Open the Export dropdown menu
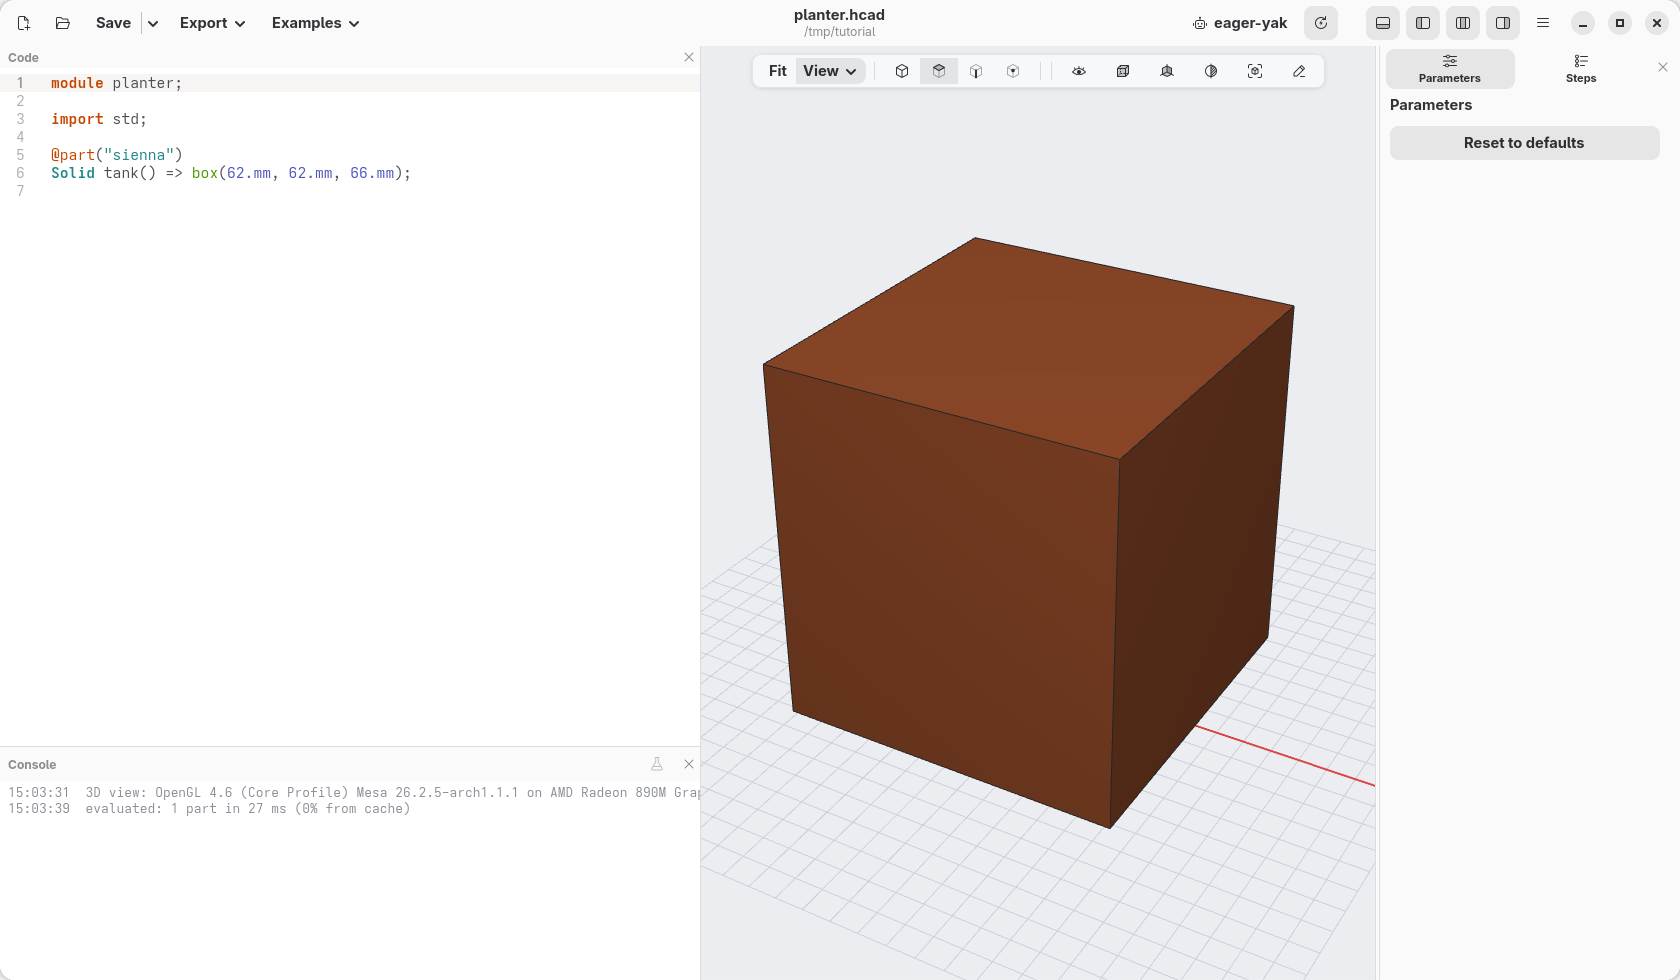This screenshot has height=980, width=1680. pyautogui.click(x=212, y=23)
